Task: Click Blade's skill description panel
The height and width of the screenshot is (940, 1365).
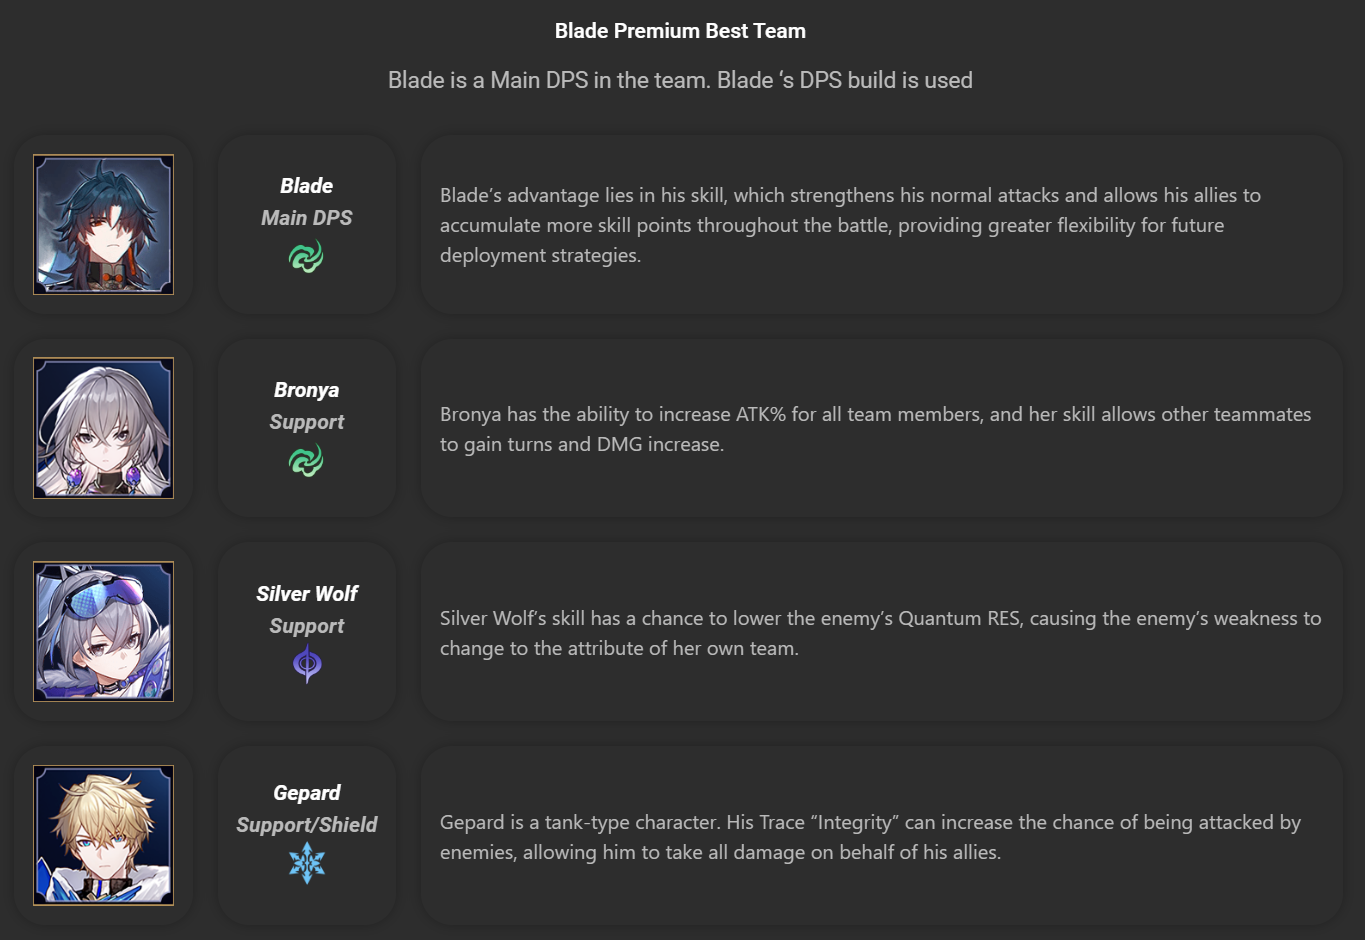Action: (x=881, y=225)
